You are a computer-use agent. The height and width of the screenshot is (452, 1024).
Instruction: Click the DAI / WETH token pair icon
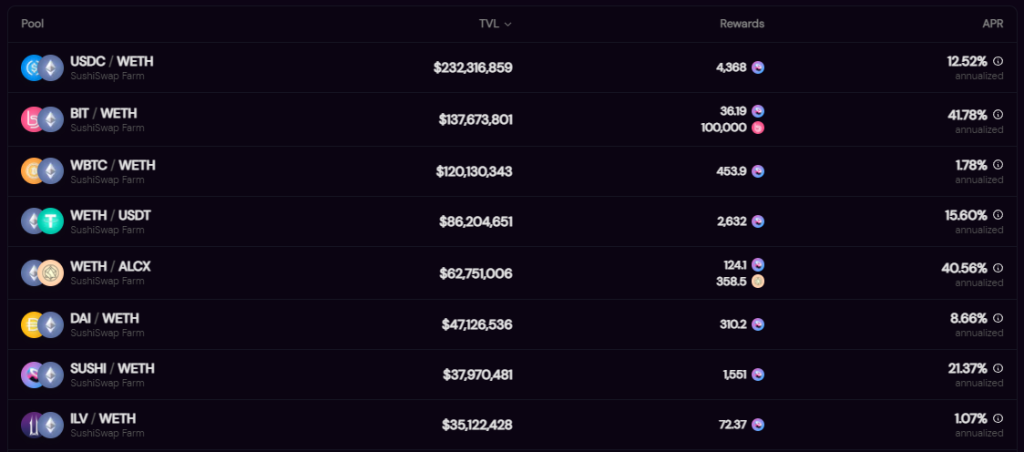pyautogui.click(x=42, y=325)
